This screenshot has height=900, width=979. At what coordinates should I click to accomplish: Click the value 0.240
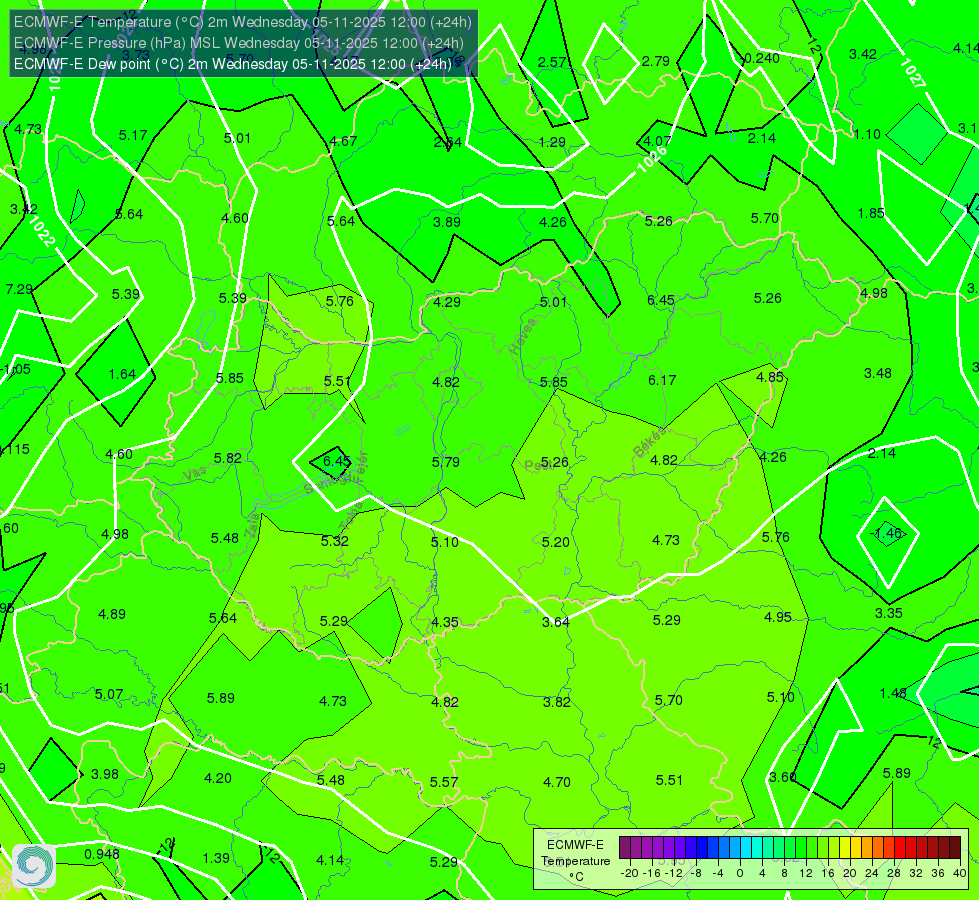pyautogui.click(x=762, y=59)
